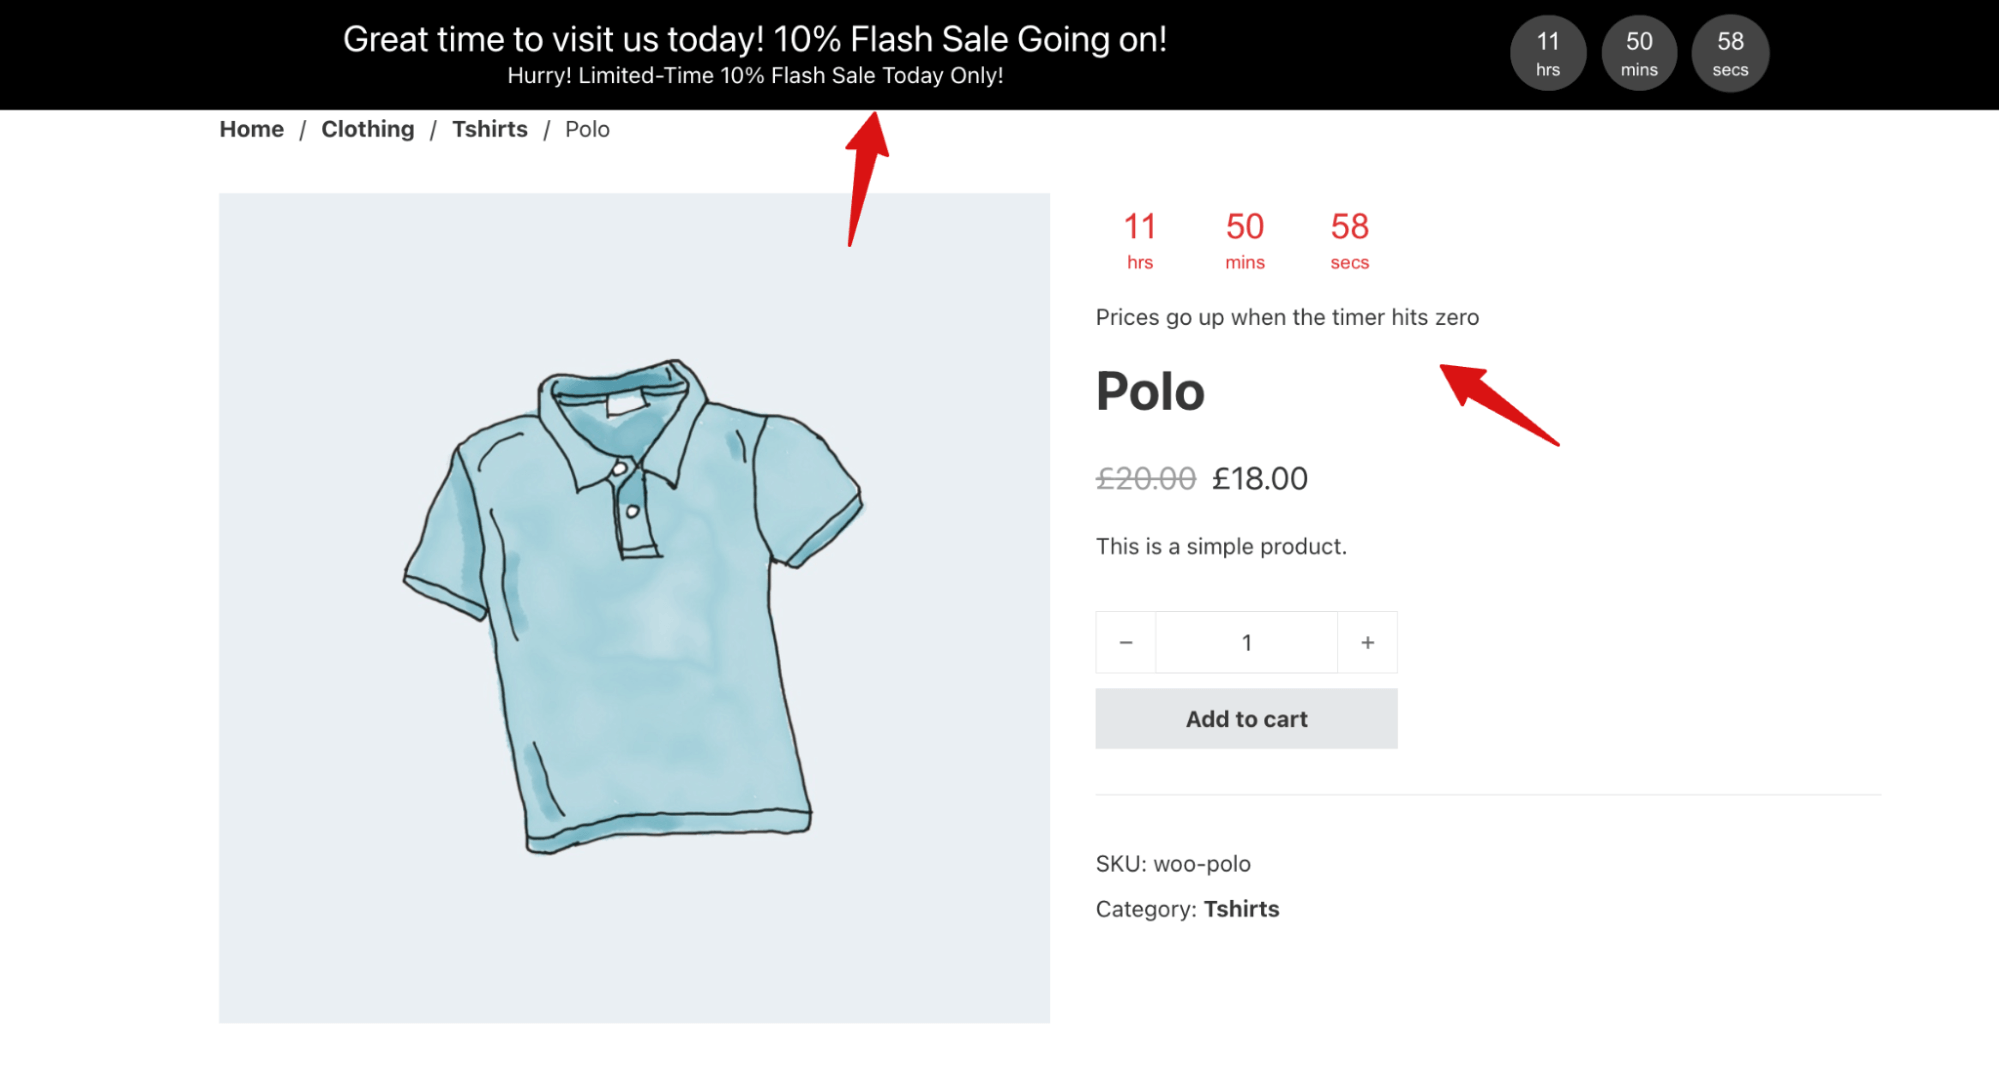Click the blue polo shirt image
1999x1083 pixels.
coord(634,607)
